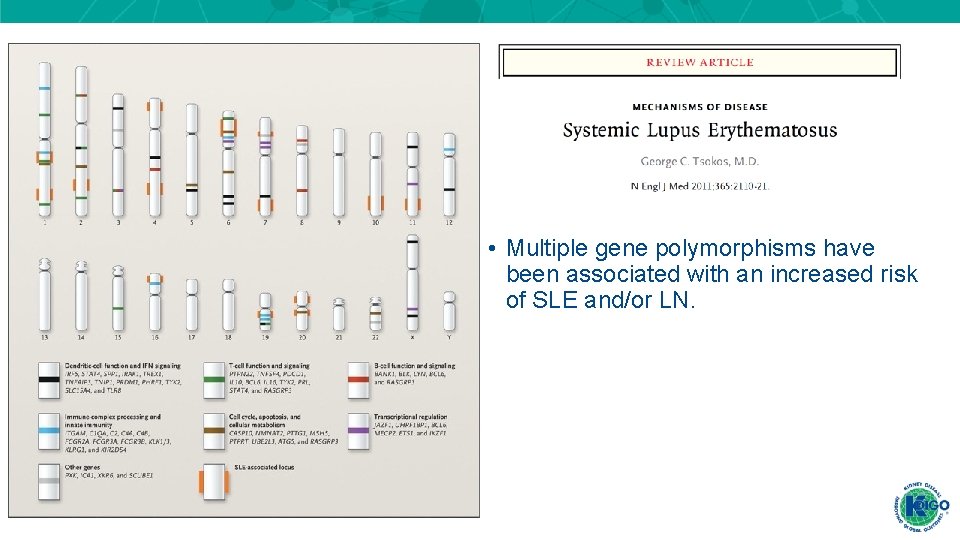Viewport: 960px width, 540px height.
Task: Click the Cell cycle, apoptosis label
Action: coord(264,420)
